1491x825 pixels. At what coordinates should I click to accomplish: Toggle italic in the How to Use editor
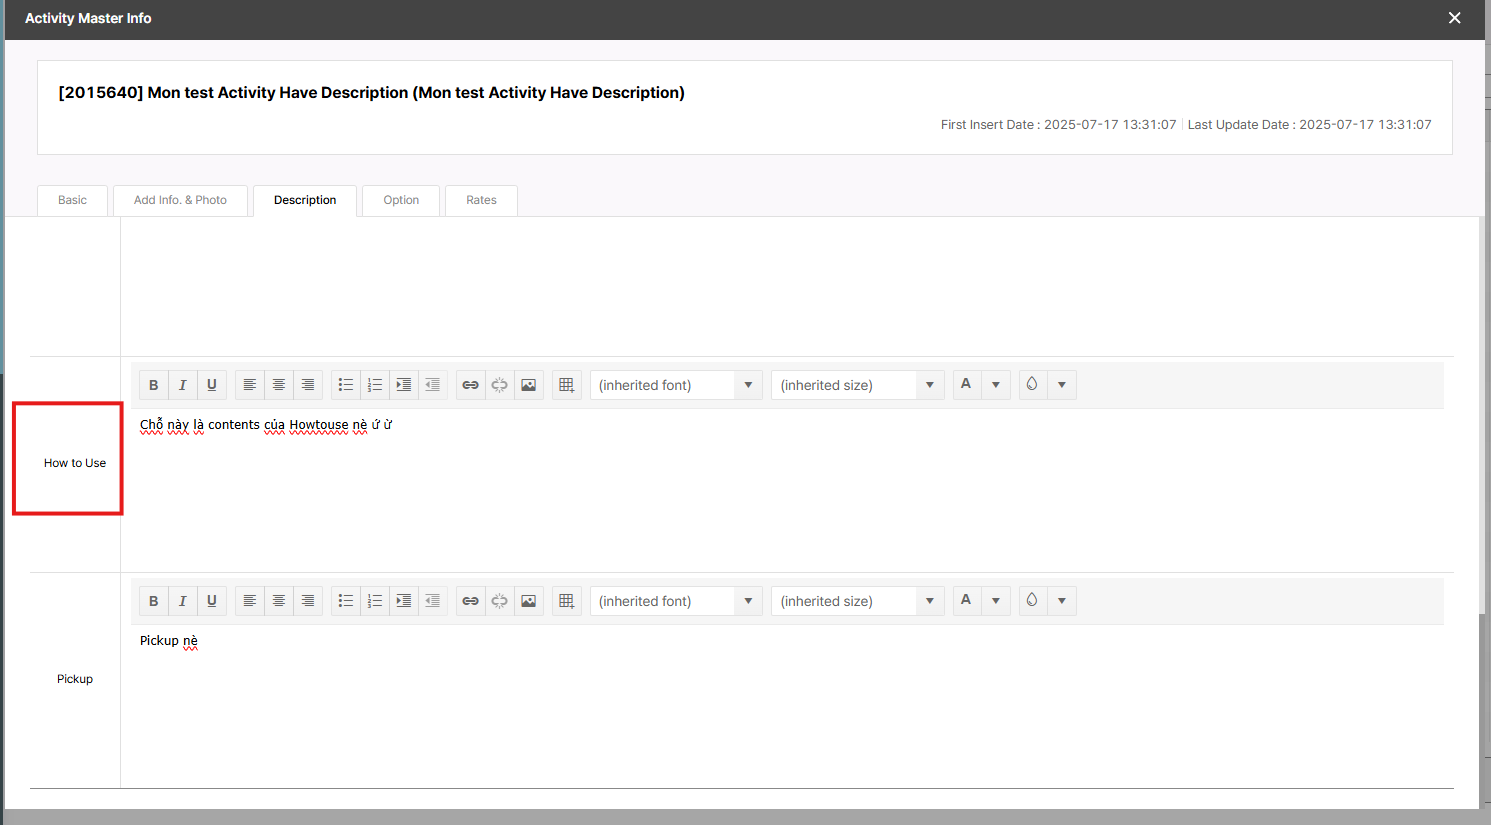[x=182, y=385]
